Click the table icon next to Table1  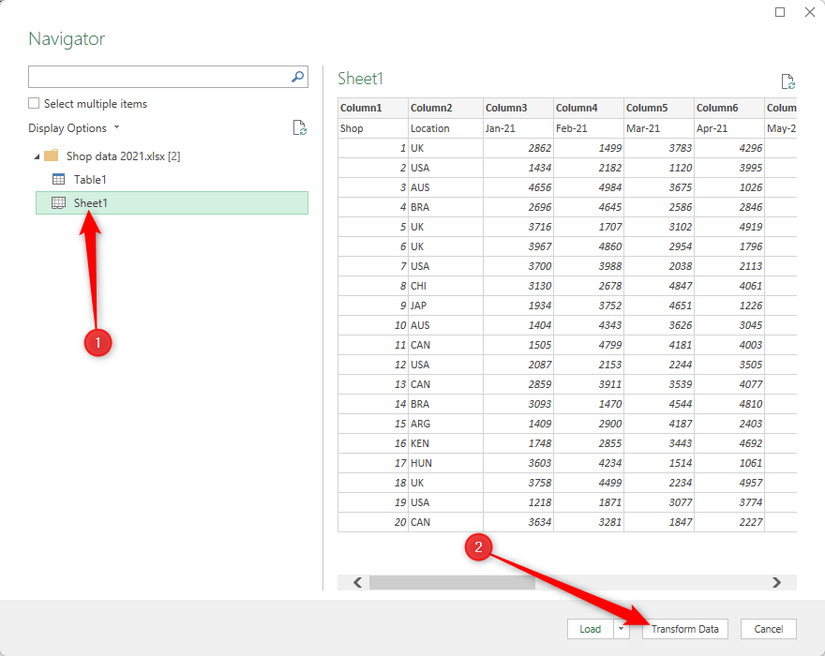tap(57, 179)
